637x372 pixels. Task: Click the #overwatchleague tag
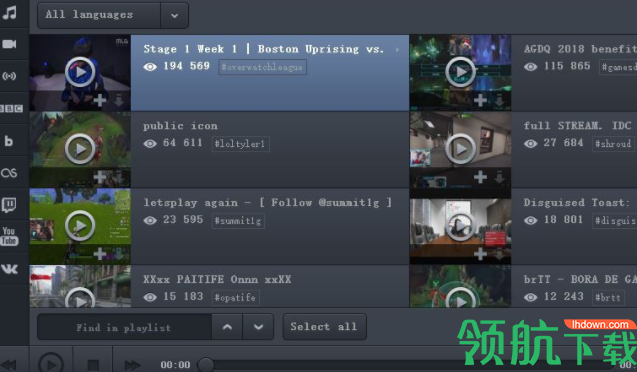pyautogui.click(x=262, y=67)
